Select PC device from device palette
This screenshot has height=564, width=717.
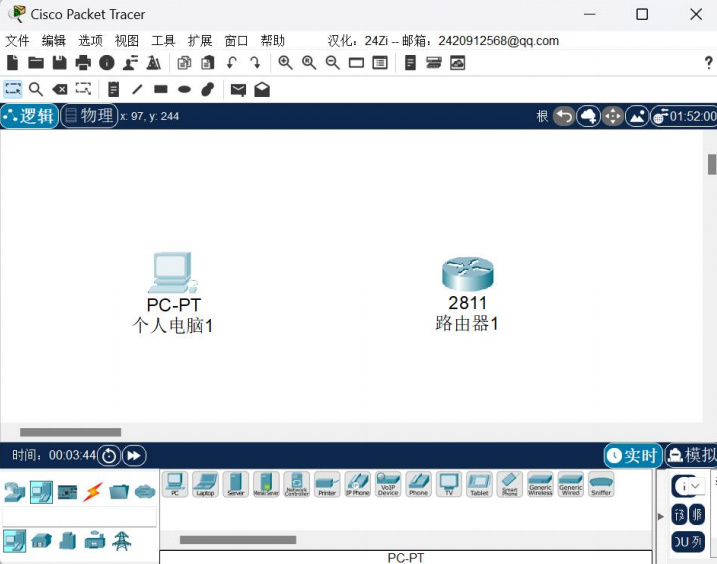pos(175,484)
